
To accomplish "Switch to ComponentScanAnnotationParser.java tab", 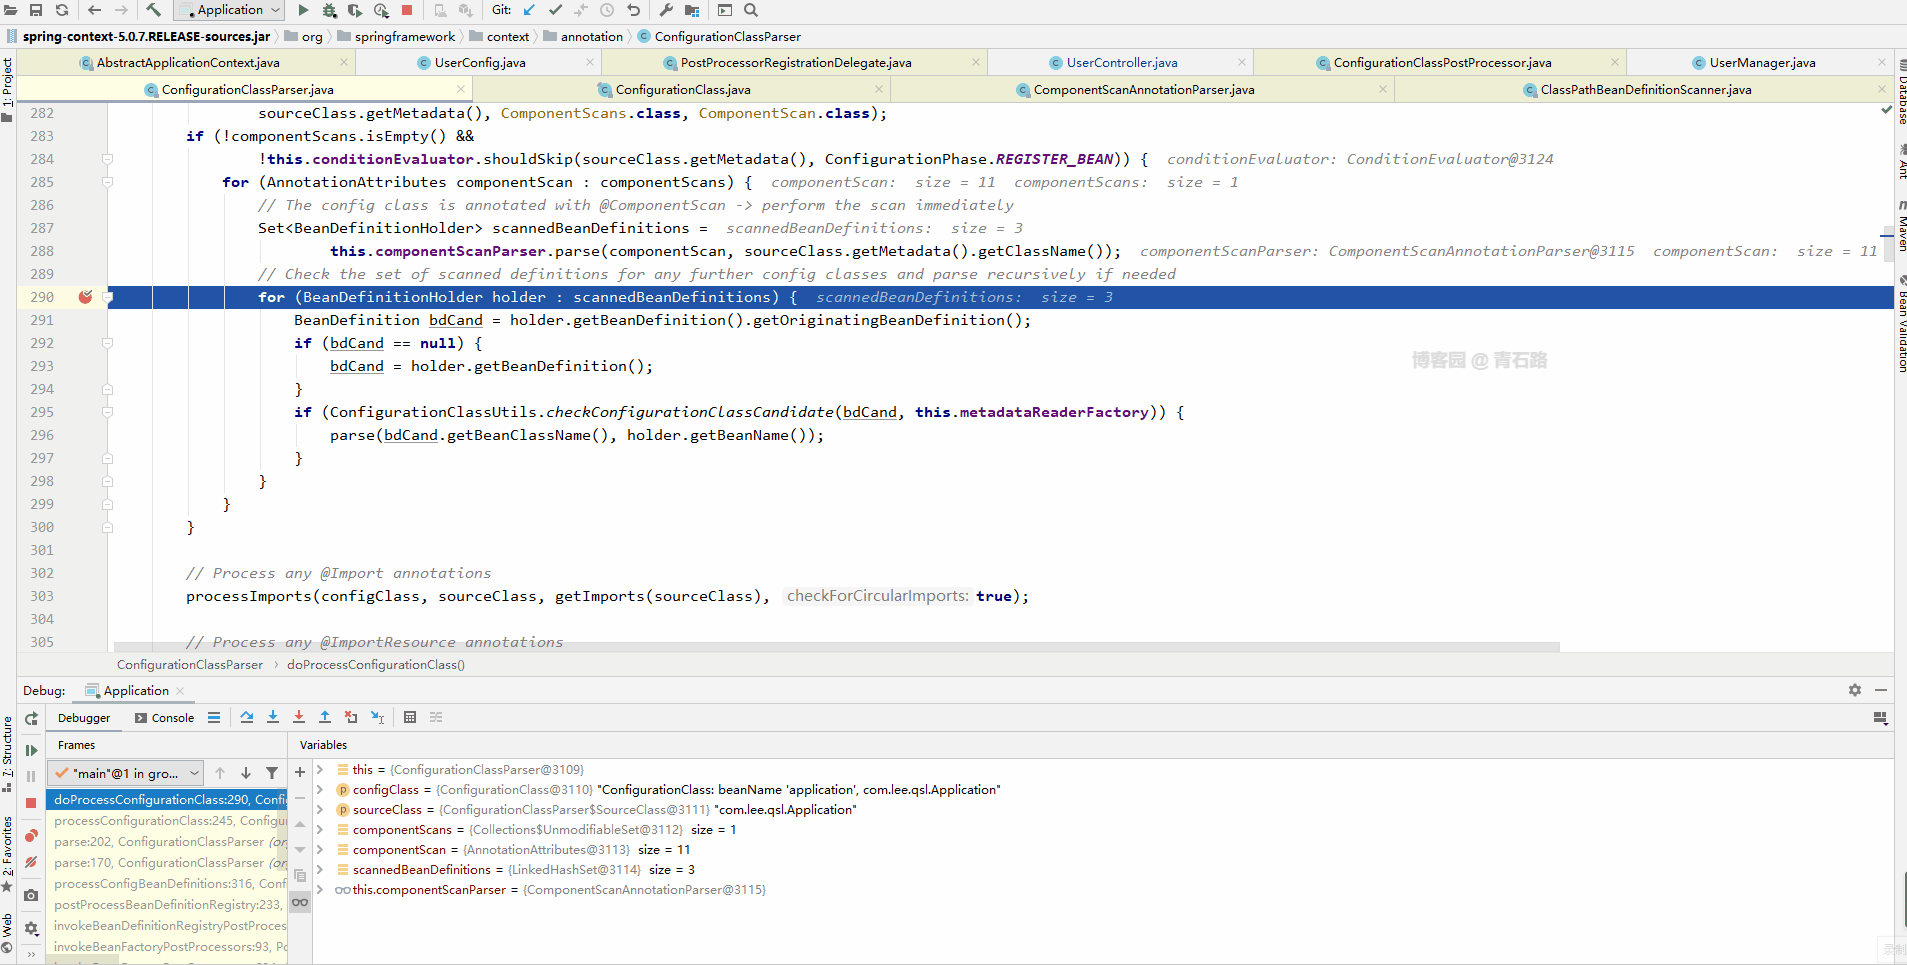I will [x=1143, y=89].
